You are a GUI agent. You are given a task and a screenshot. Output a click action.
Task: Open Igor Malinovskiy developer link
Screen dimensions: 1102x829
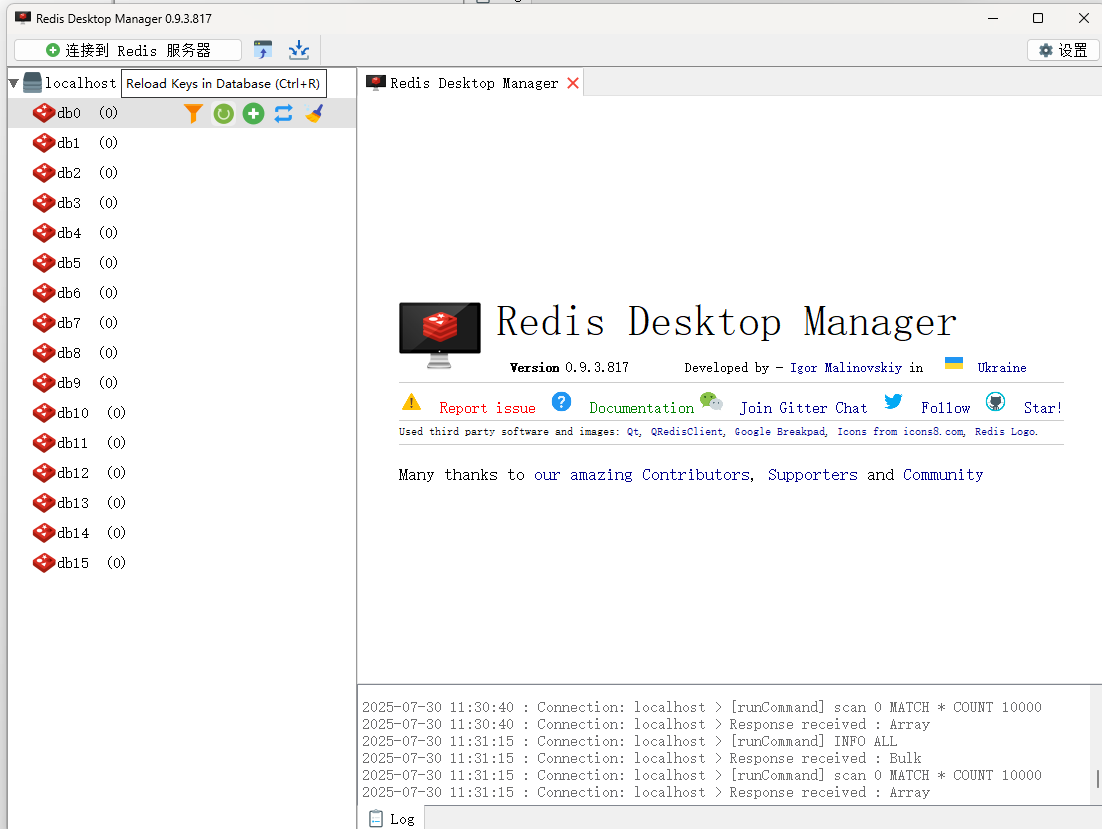(845, 367)
